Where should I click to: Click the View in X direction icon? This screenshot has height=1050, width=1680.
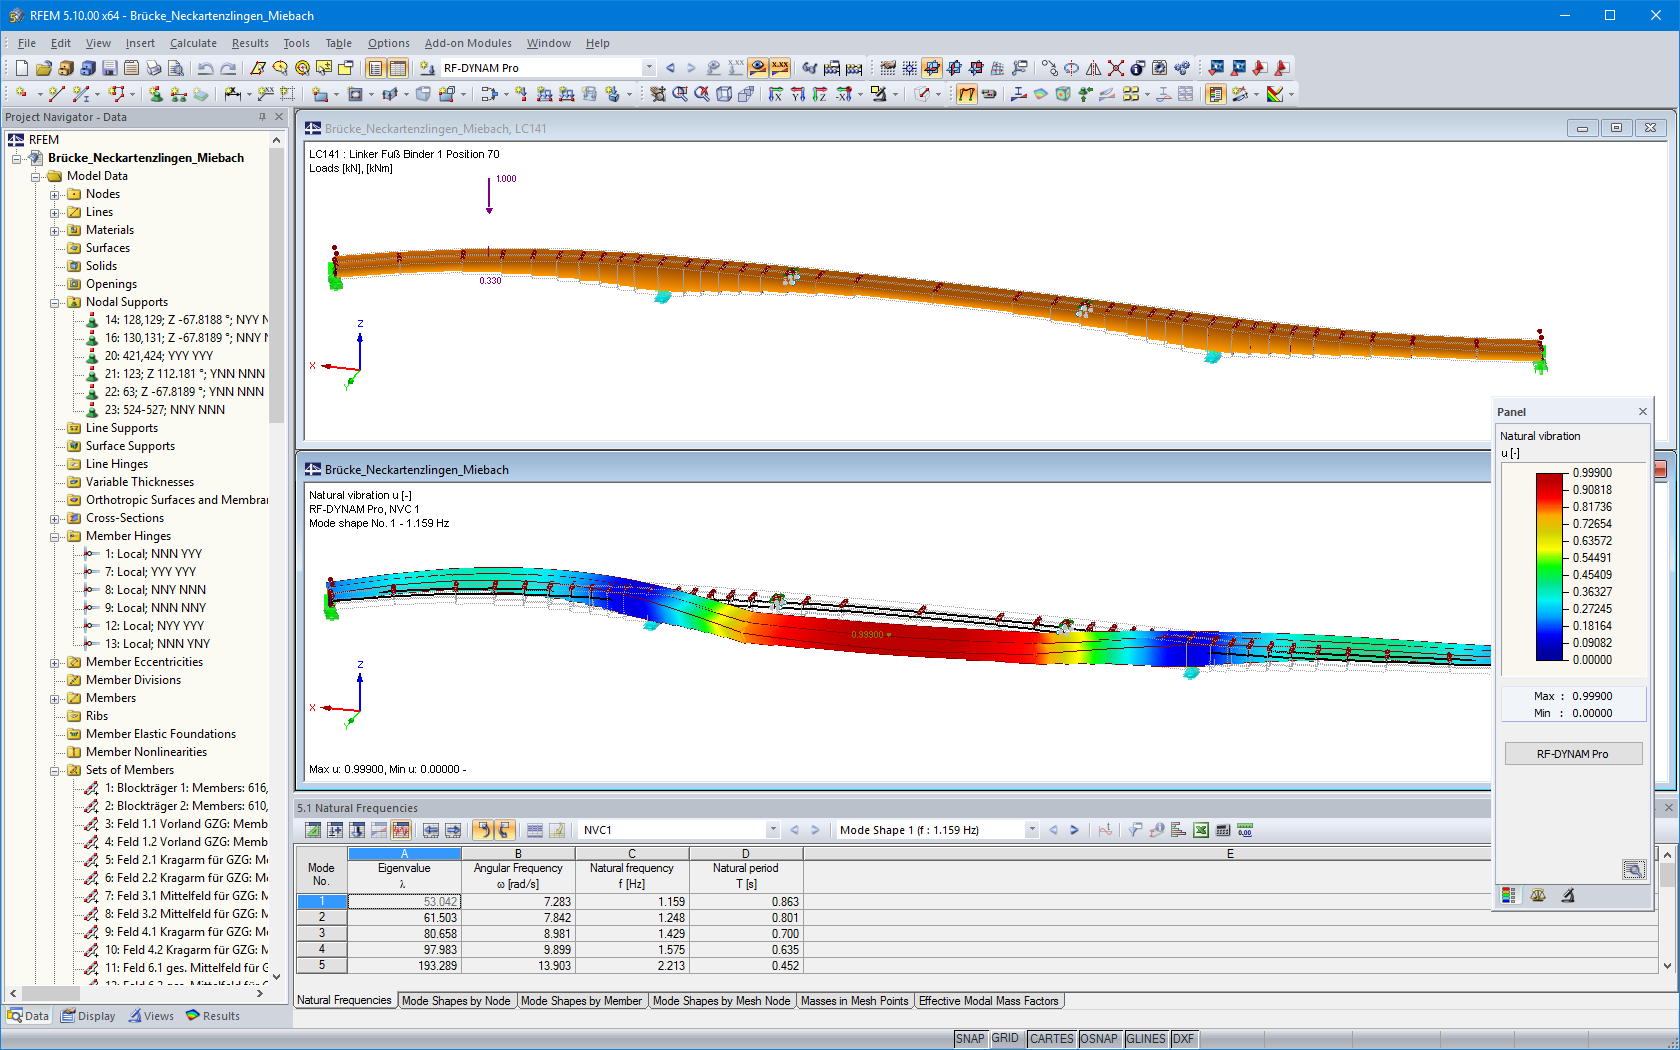click(775, 94)
